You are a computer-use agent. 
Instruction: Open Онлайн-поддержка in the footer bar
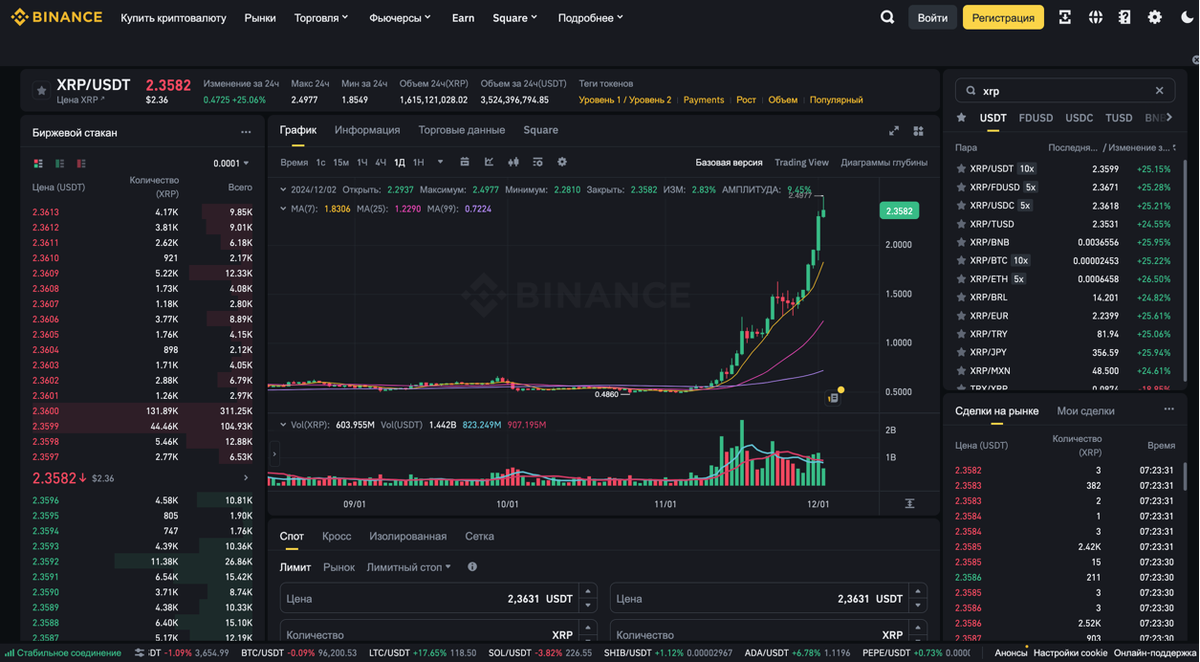point(1156,652)
